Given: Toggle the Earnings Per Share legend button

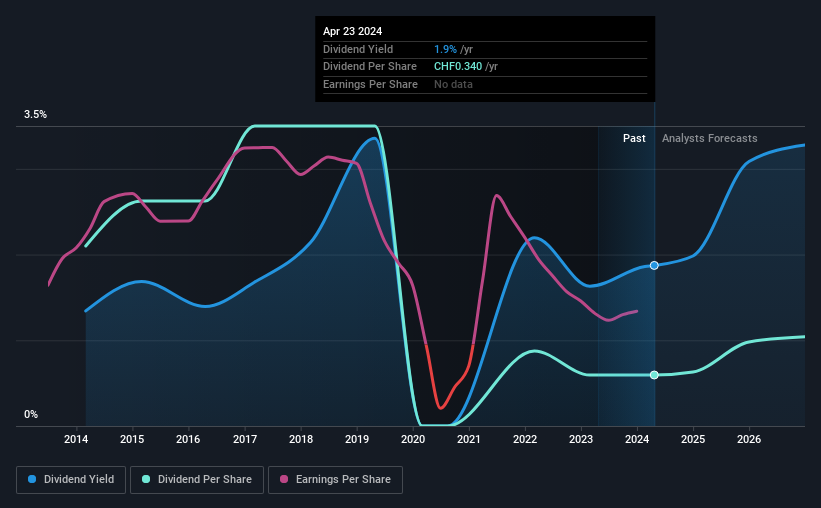Looking at the screenshot, I should [335, 480].
